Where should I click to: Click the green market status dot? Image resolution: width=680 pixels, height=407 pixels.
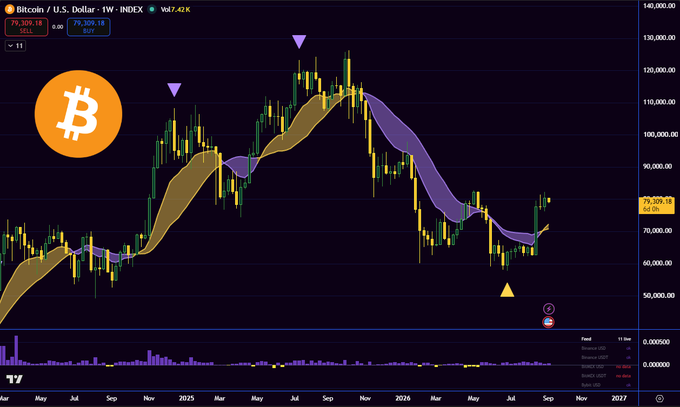tap(152, 9)
